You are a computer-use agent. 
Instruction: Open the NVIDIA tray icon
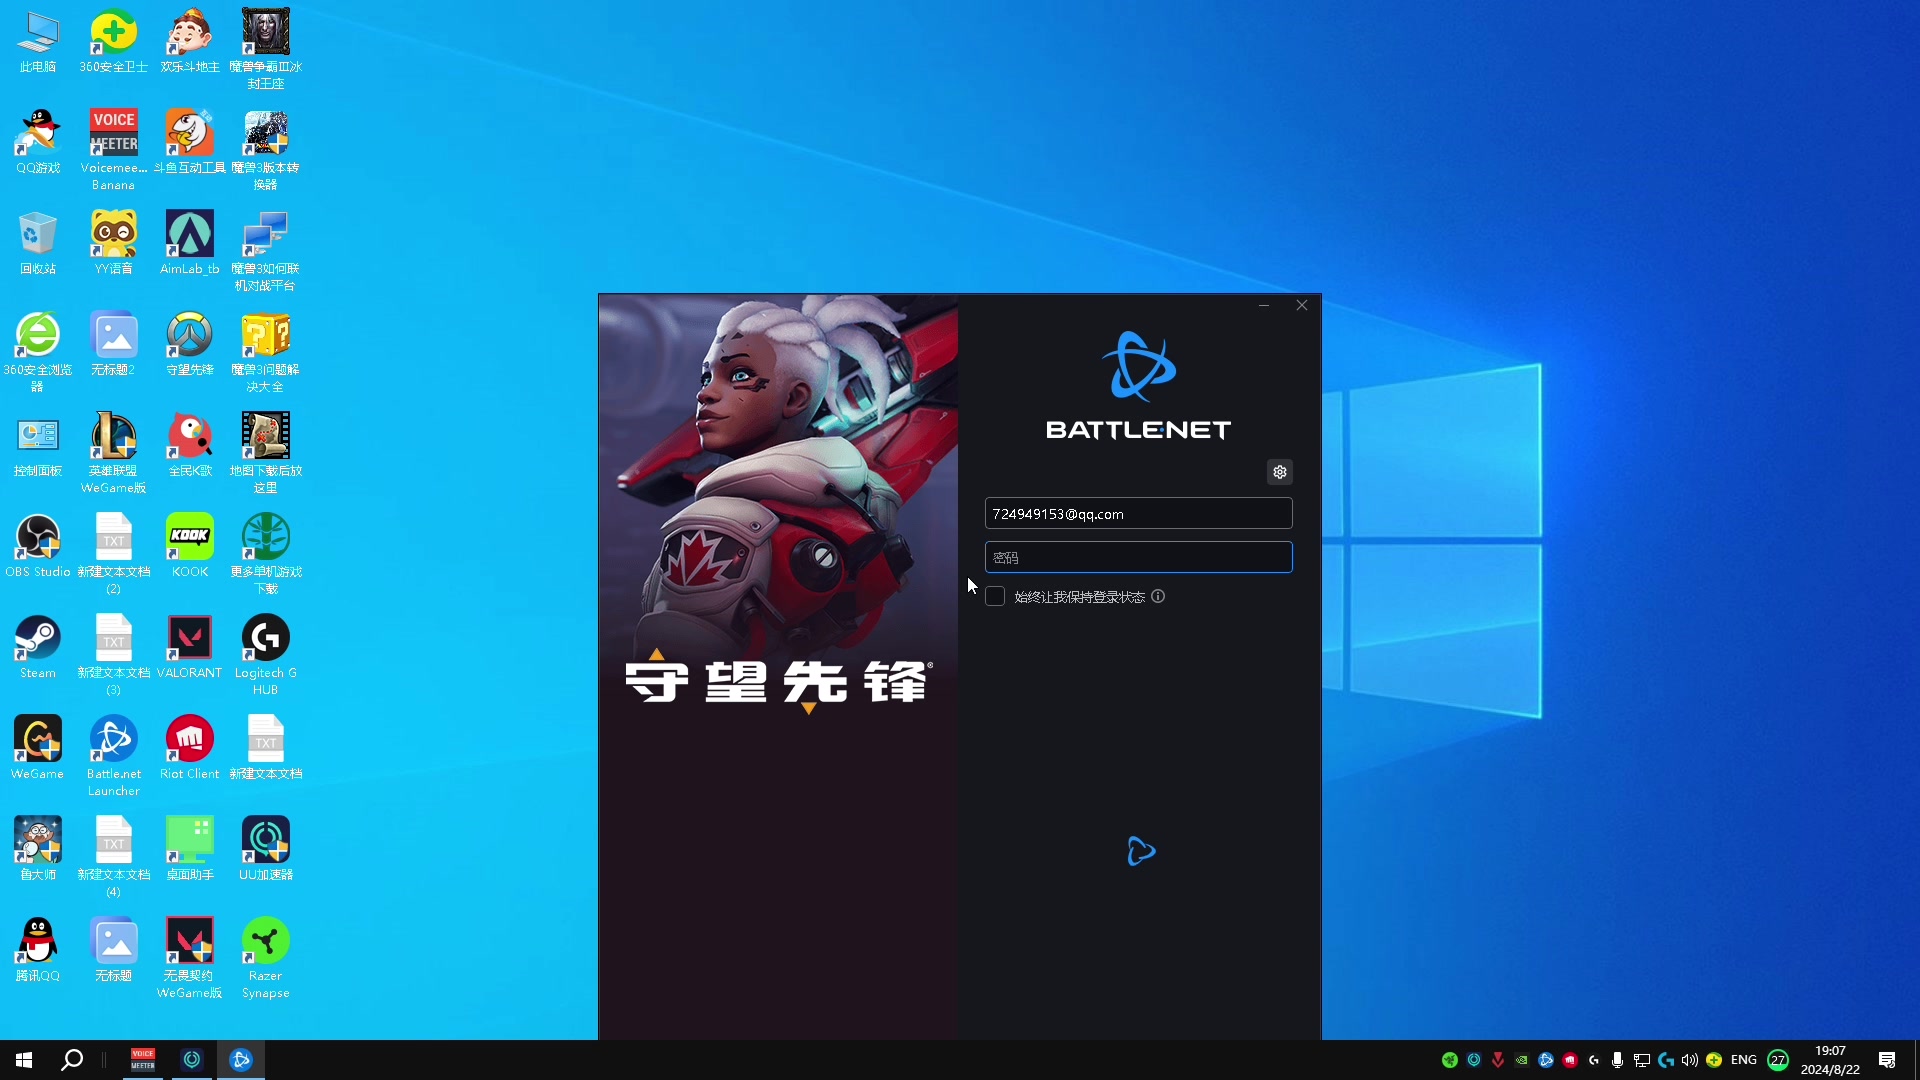[x=1521, y=1060]
